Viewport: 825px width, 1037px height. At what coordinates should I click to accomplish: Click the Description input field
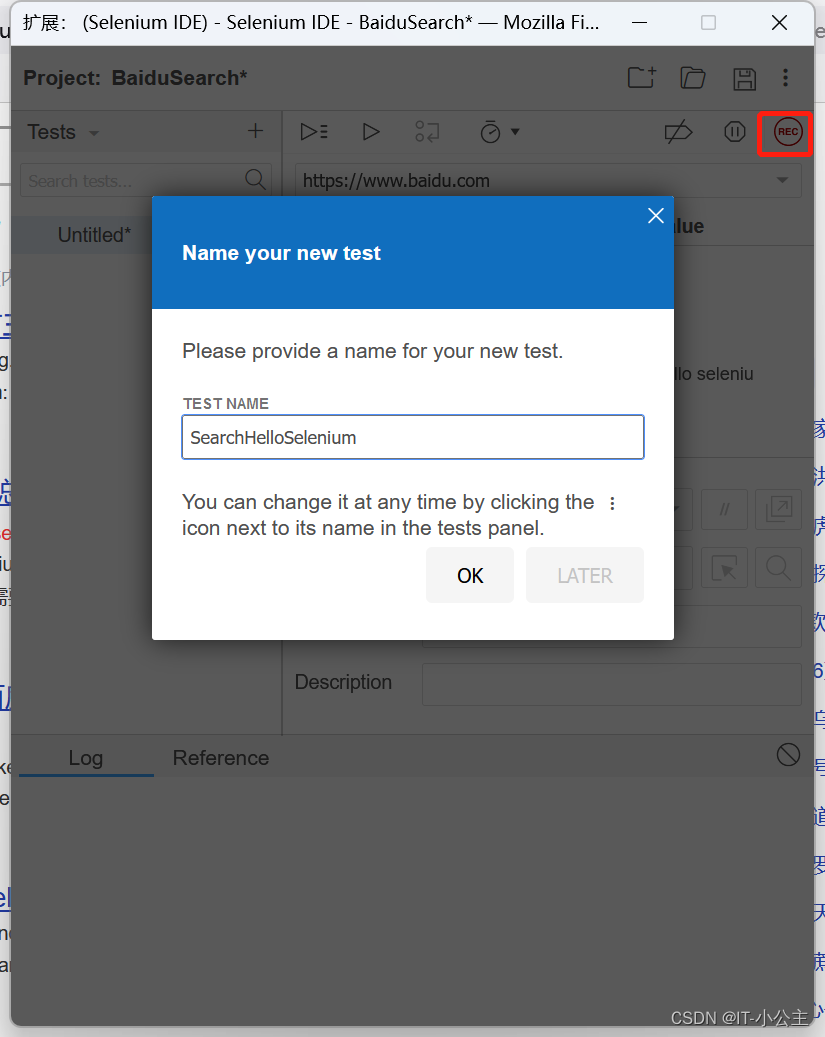pos(612,684)
